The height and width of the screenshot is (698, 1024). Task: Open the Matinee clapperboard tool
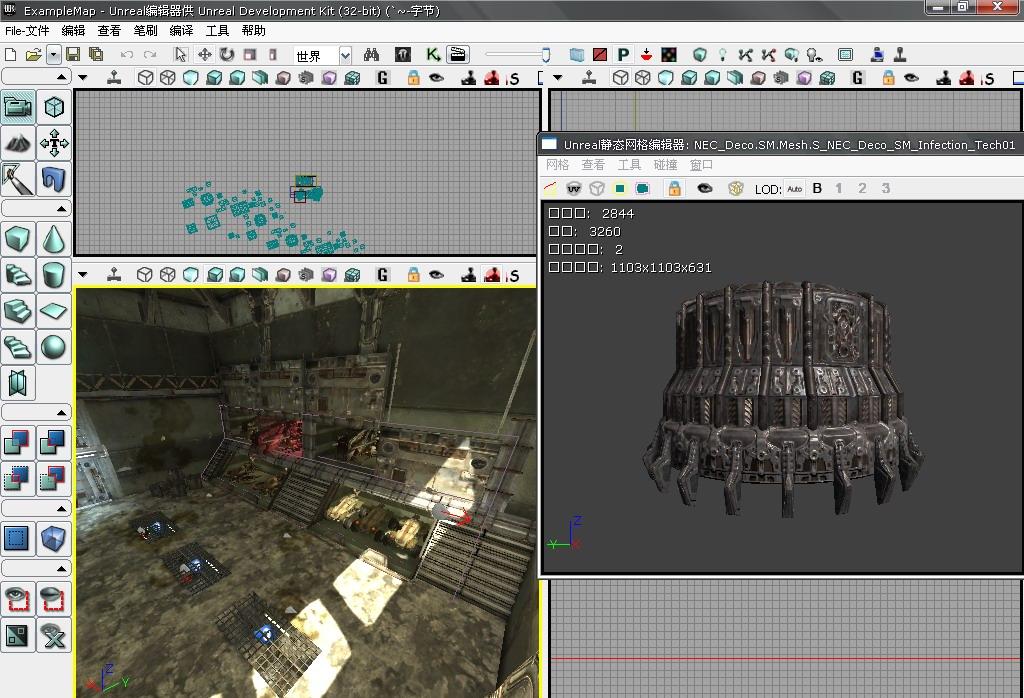point(458,55)
